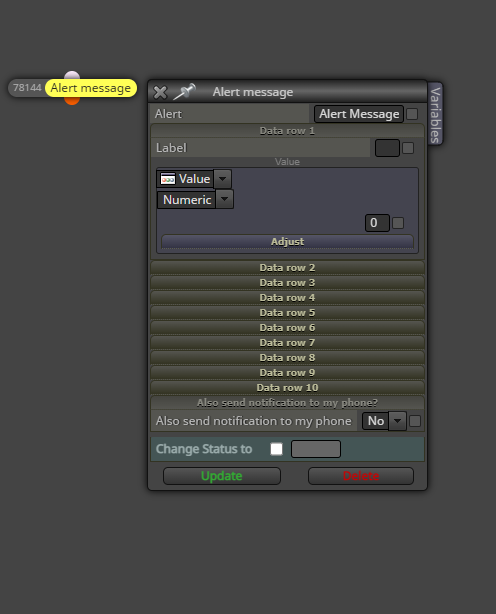Open the Value type dropdown arrow
Image resolution: width=496 pixels, height=614 pixels.
click(x=222, y=179)
